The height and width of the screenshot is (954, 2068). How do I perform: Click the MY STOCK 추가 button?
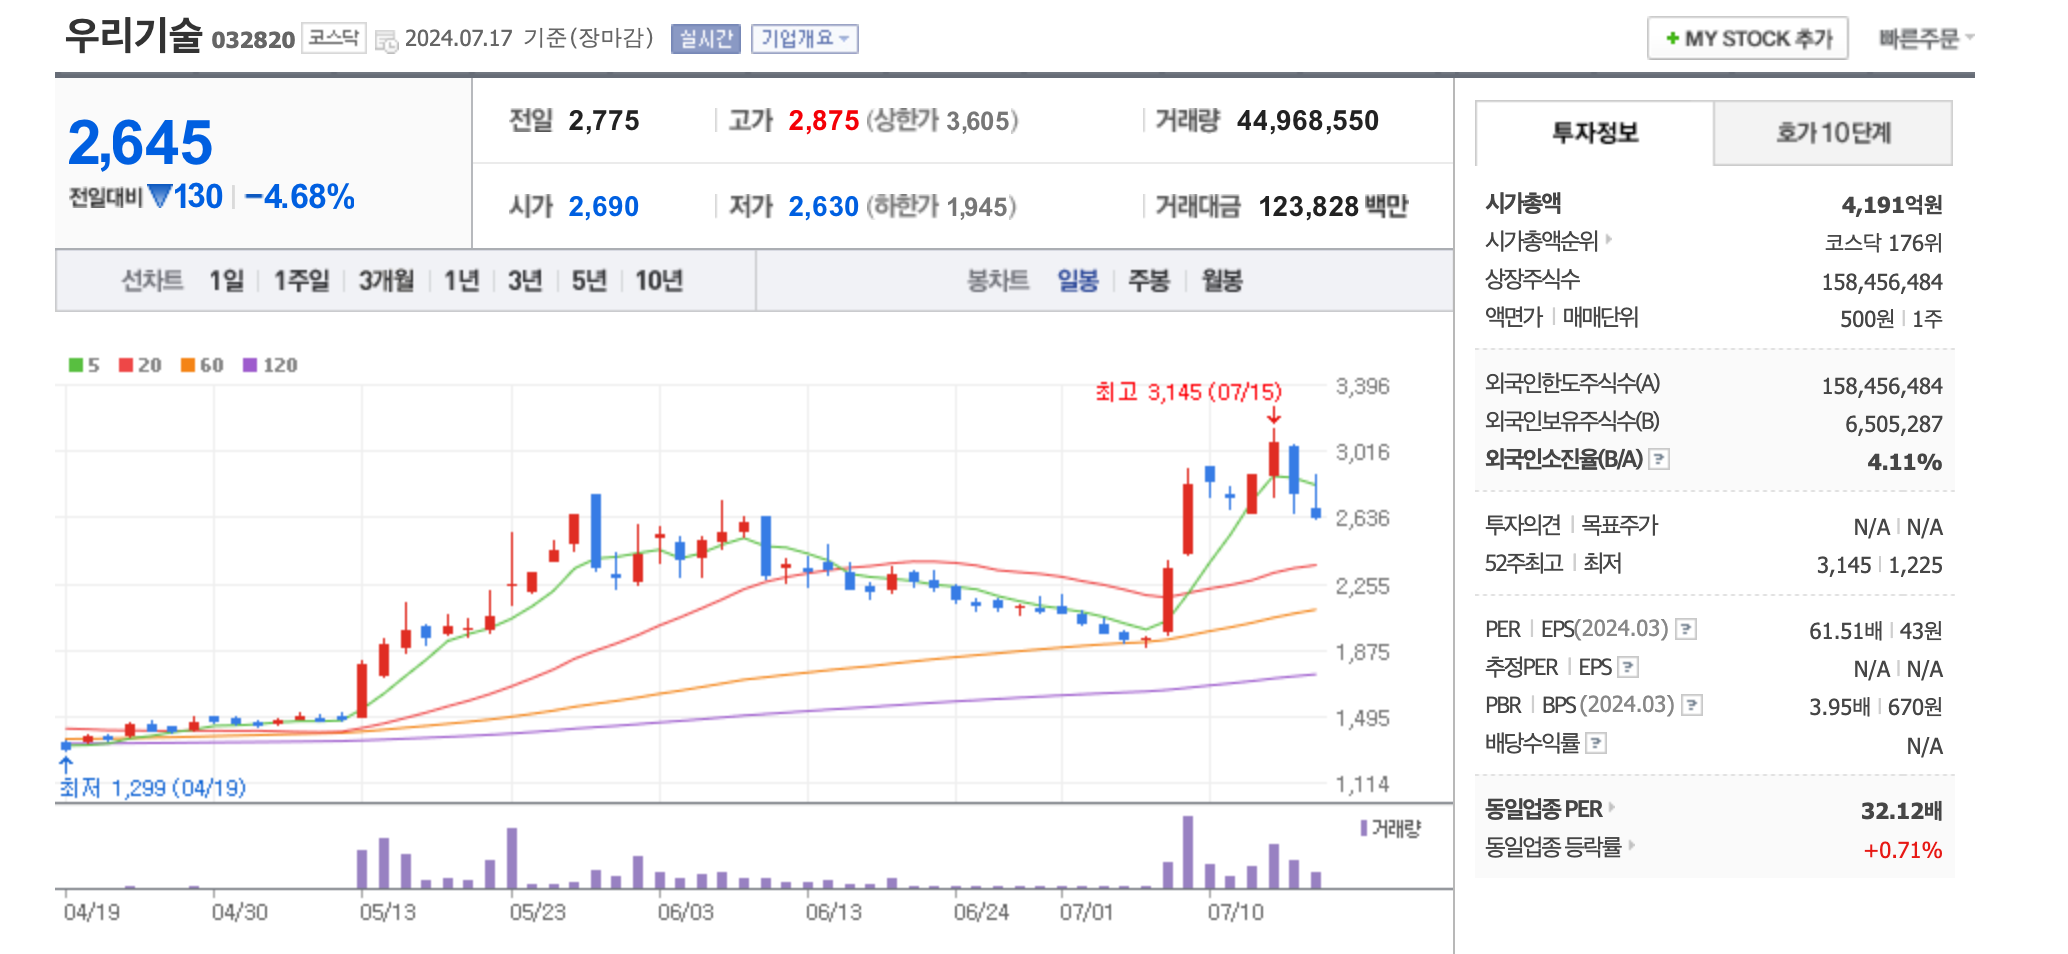(1746, 39)
